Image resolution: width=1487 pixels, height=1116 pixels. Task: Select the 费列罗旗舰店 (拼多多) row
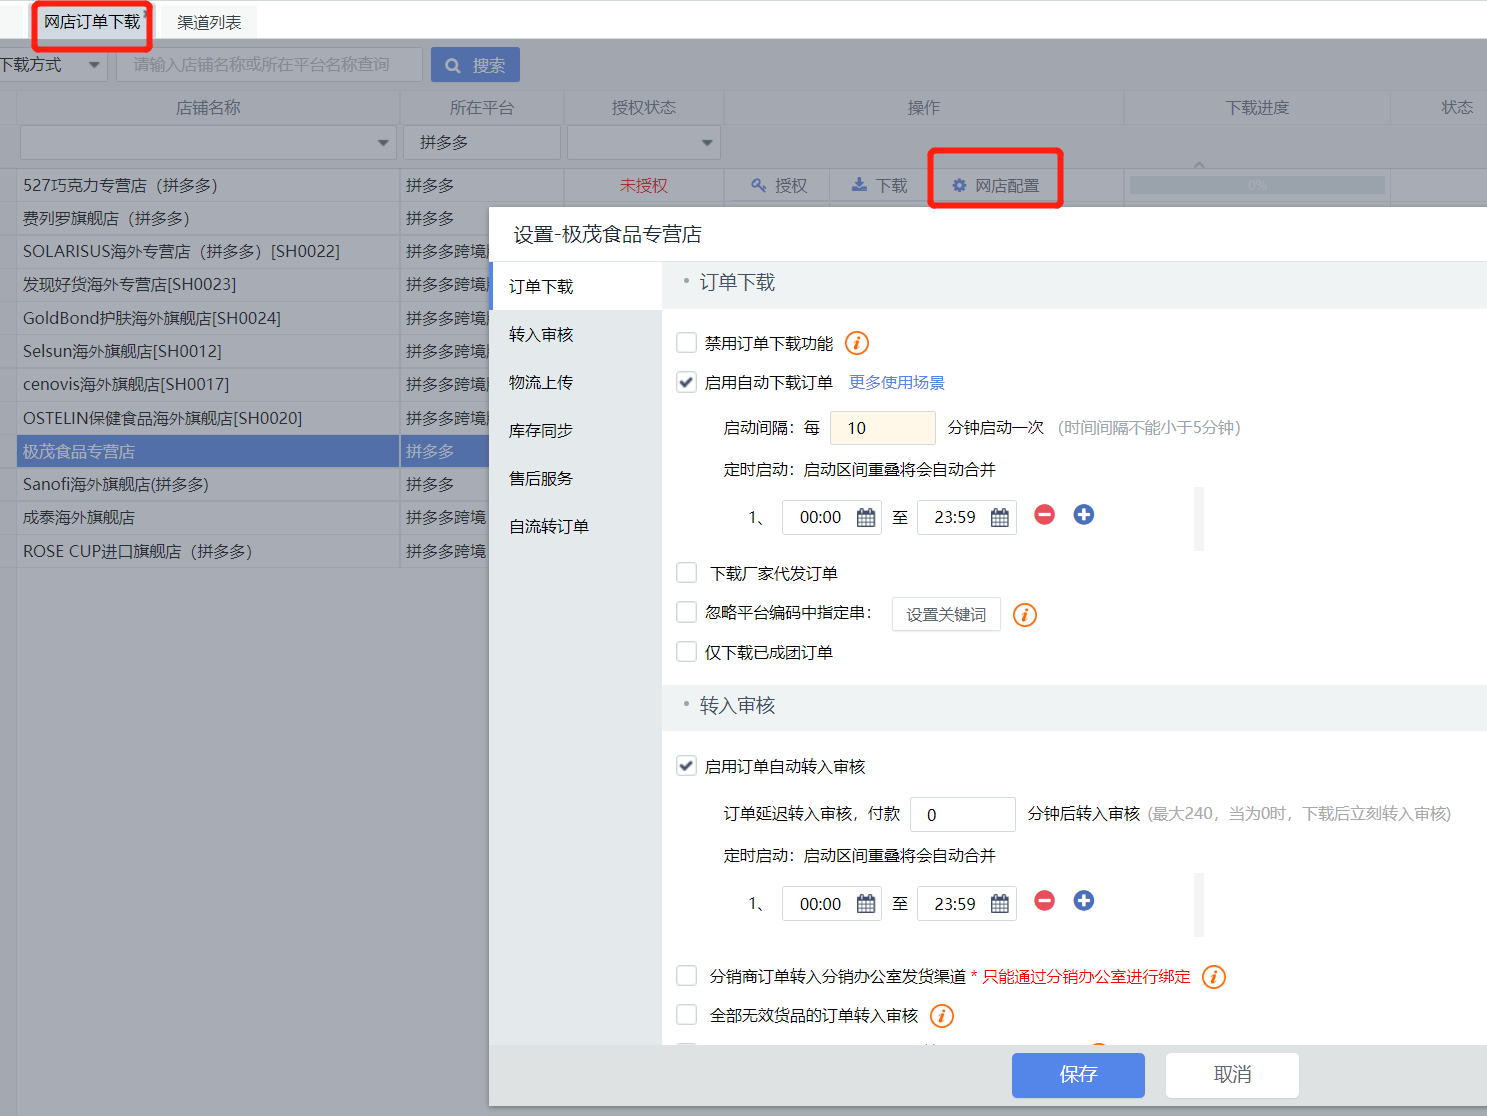pos(208,218)
